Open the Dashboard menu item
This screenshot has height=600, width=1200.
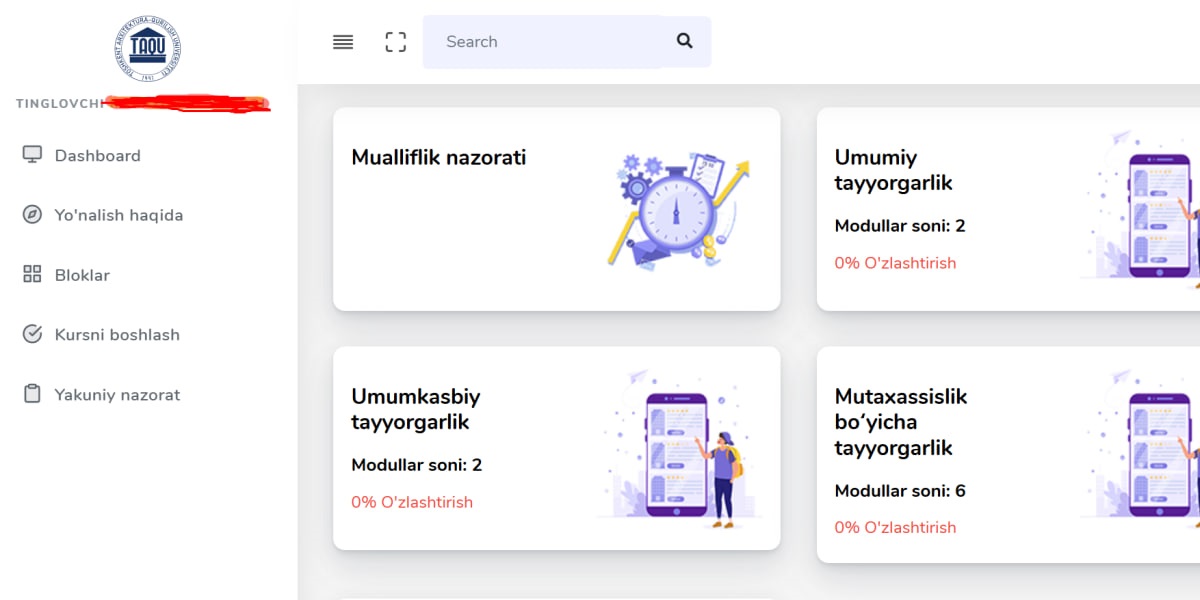tap(97, 156)
